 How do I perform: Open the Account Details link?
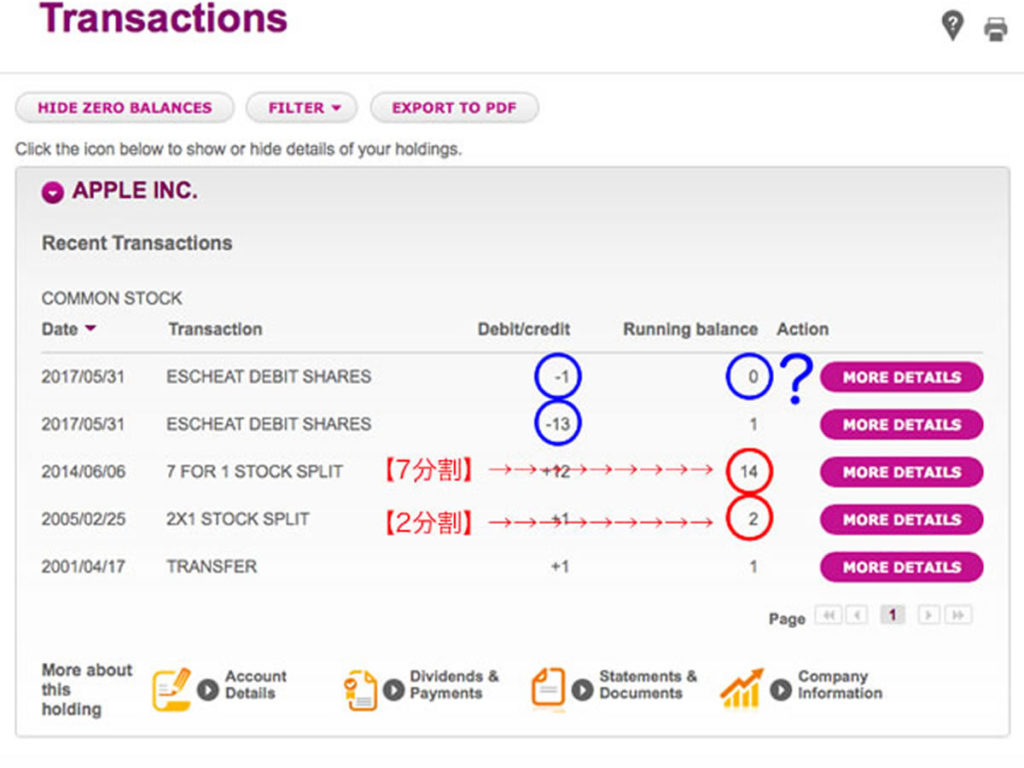[x=255, y=684]
